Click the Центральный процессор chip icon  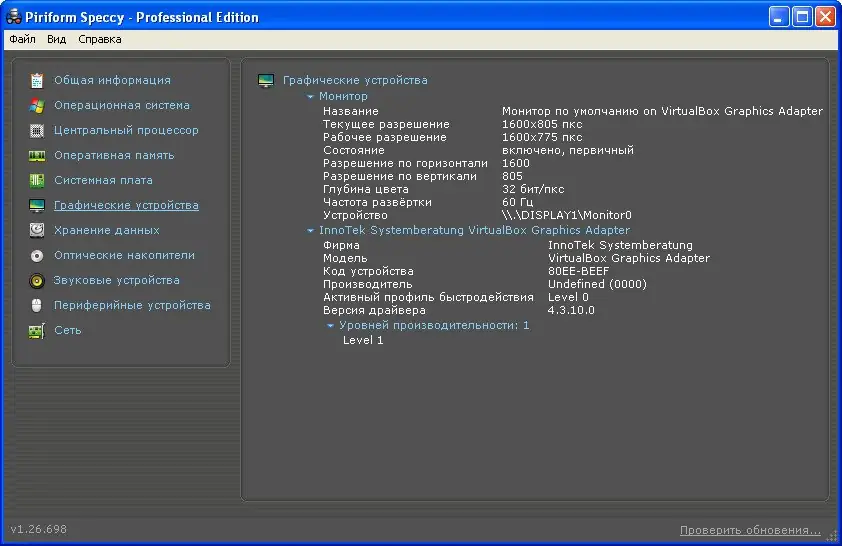pyautogui.click(x=37, y=130)
